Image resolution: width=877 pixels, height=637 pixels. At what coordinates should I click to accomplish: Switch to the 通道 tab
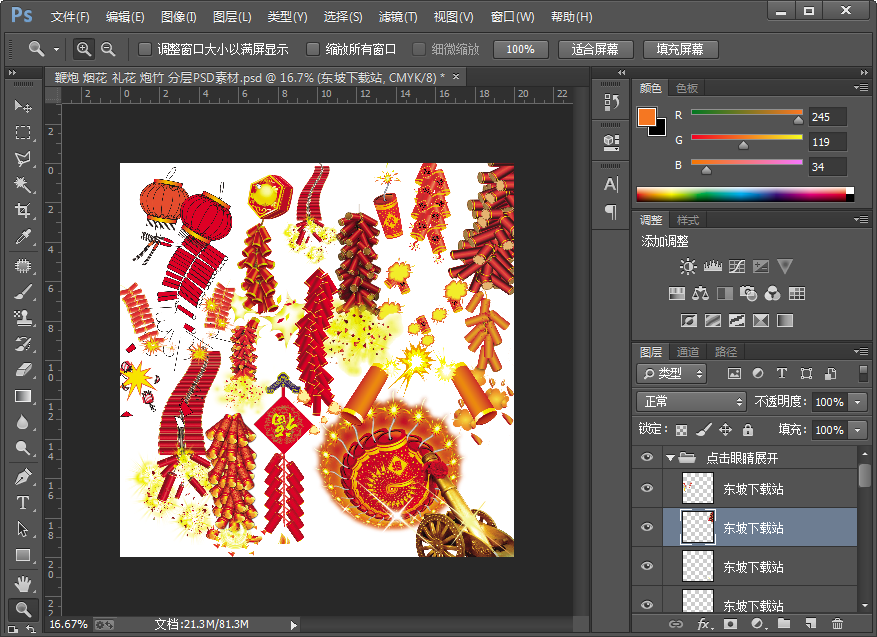coord(688,352)
